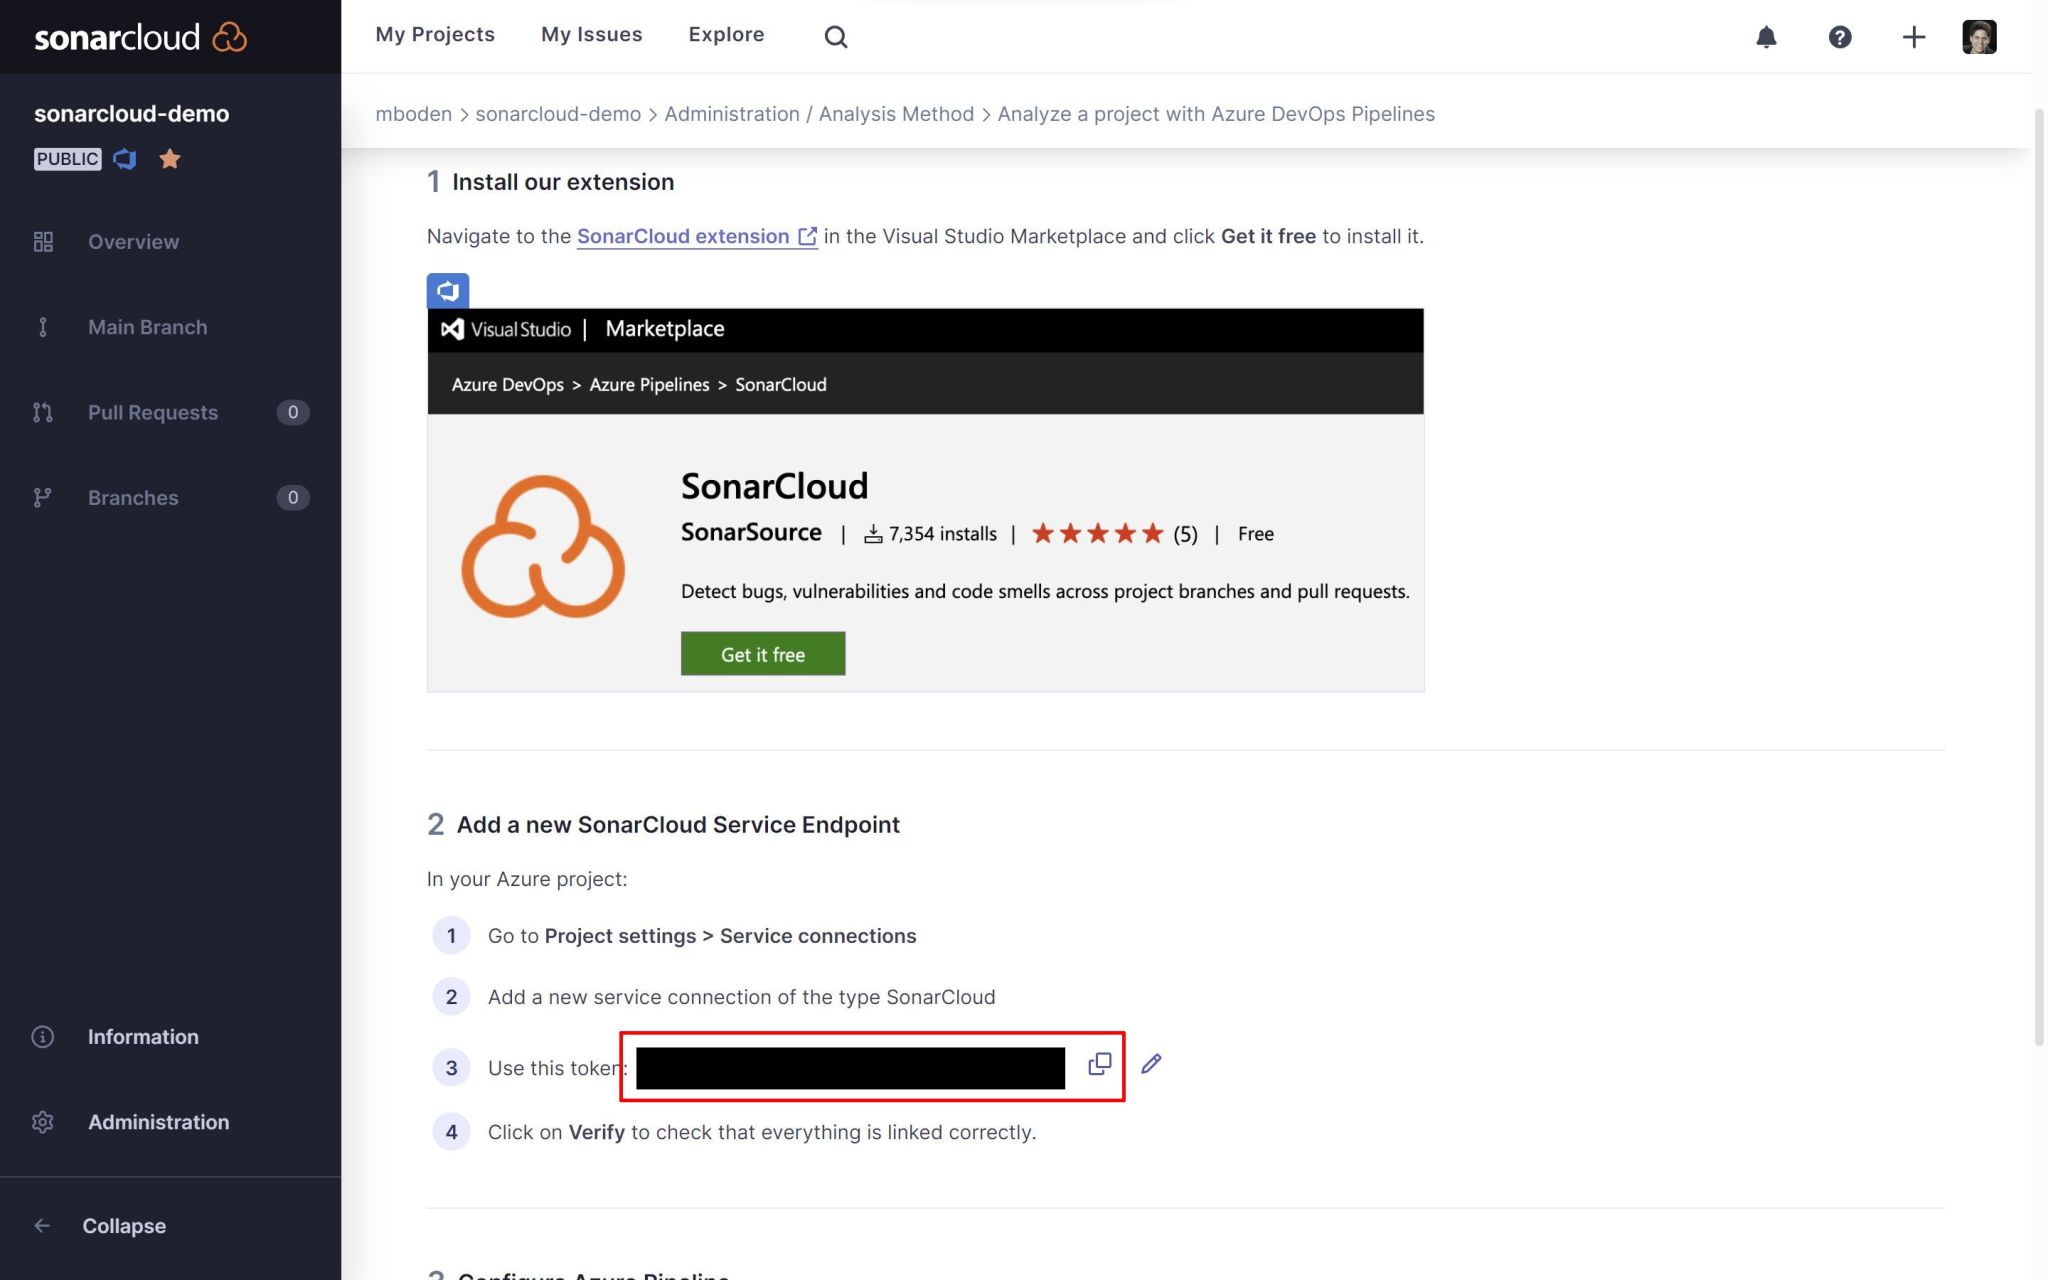Open Pull Requests from the sidebar
Image resolution: width=2048 pixels, height=1280 pixels.
pos(153,412)
